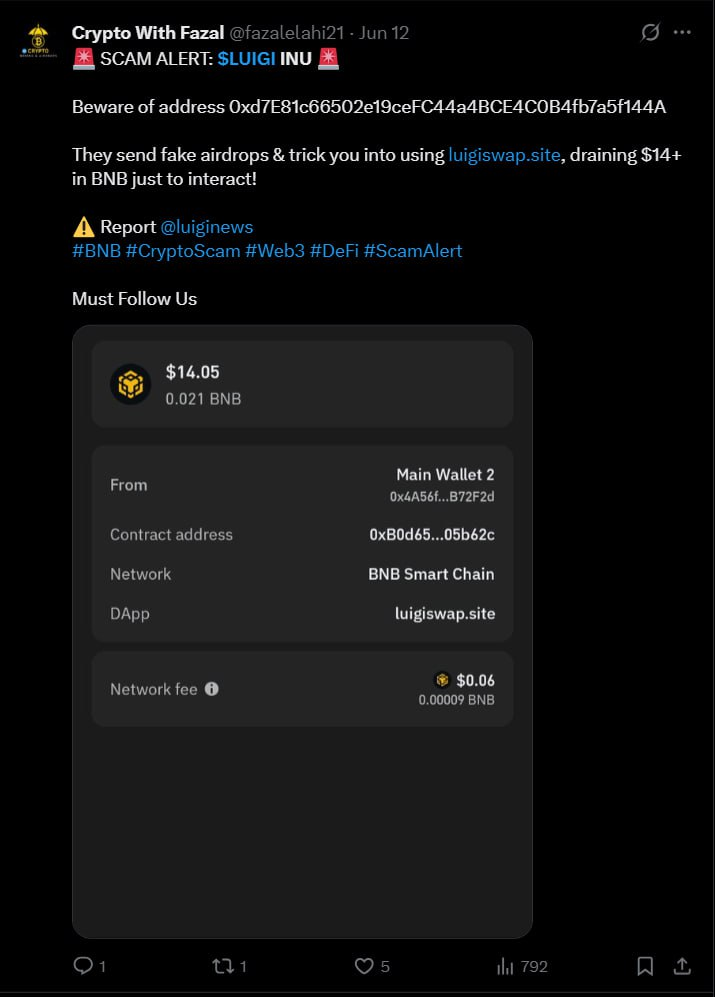Click the share upload icon
715x997 pixels.
click(x=682, y=966)
